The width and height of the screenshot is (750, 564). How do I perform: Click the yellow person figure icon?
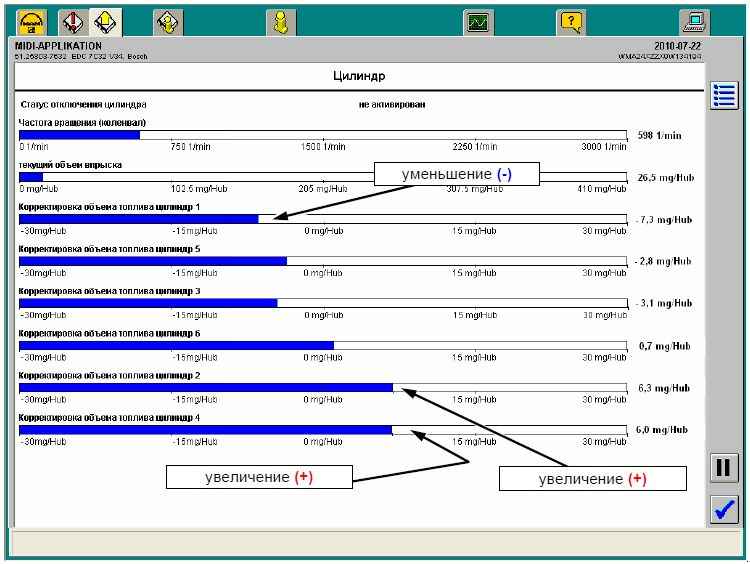tap(282, 21)
